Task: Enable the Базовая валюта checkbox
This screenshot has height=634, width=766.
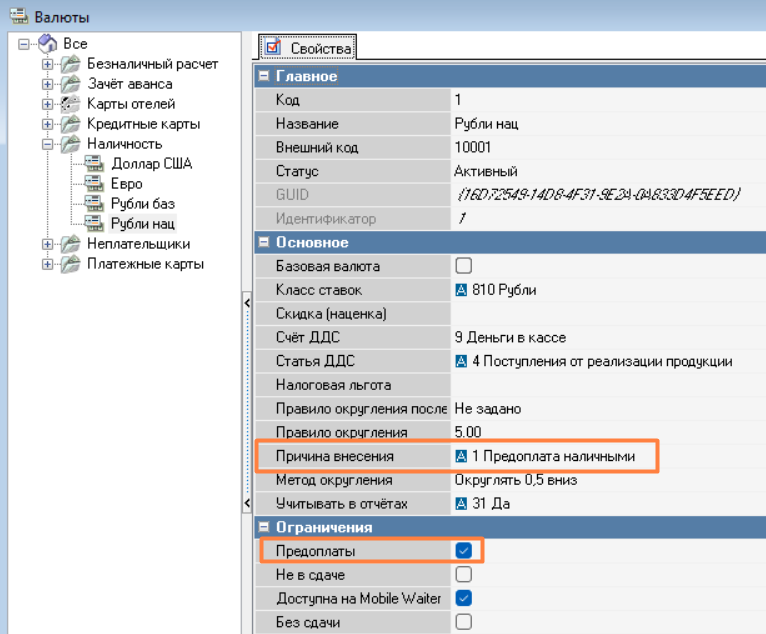Action: pos(463,266)
